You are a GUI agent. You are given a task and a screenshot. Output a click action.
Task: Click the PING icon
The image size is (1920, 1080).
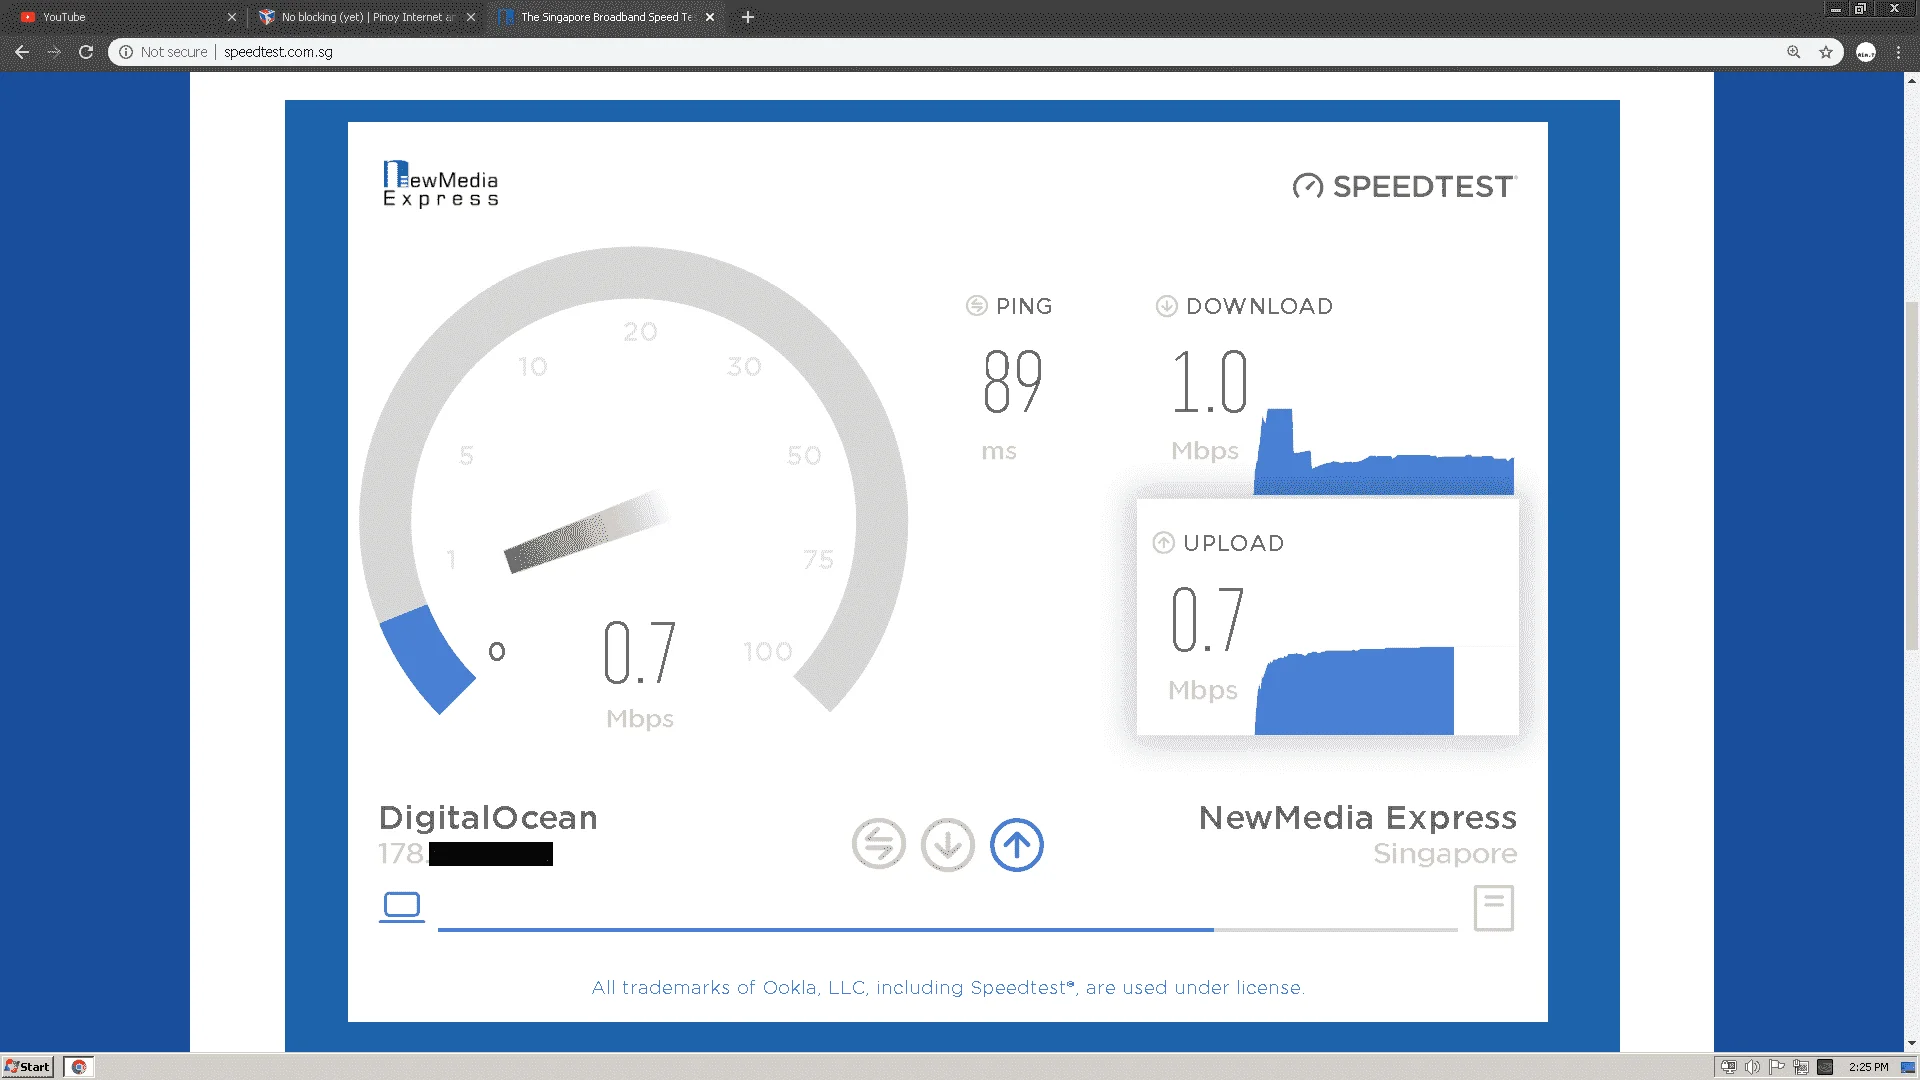tap(977, 306)
